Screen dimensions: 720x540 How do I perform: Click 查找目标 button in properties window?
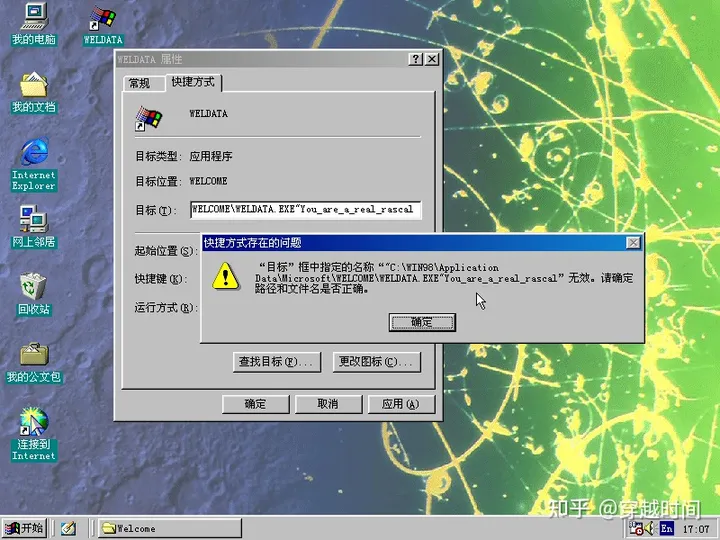coord(276,362)
